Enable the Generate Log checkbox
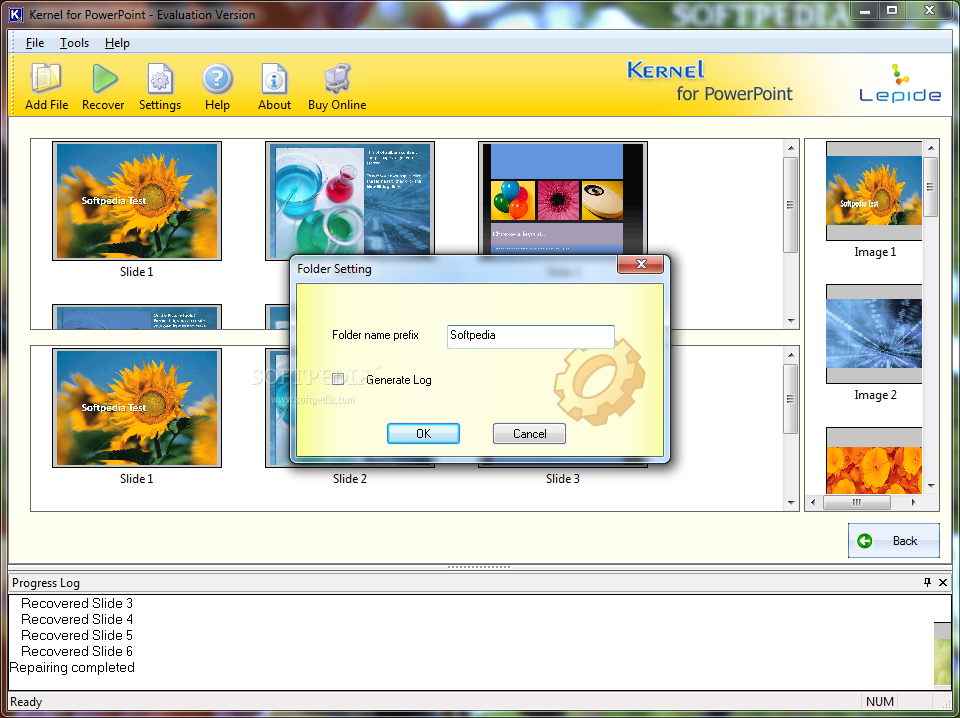This screenshot has width=960, height=718. (x=338, y=380)
